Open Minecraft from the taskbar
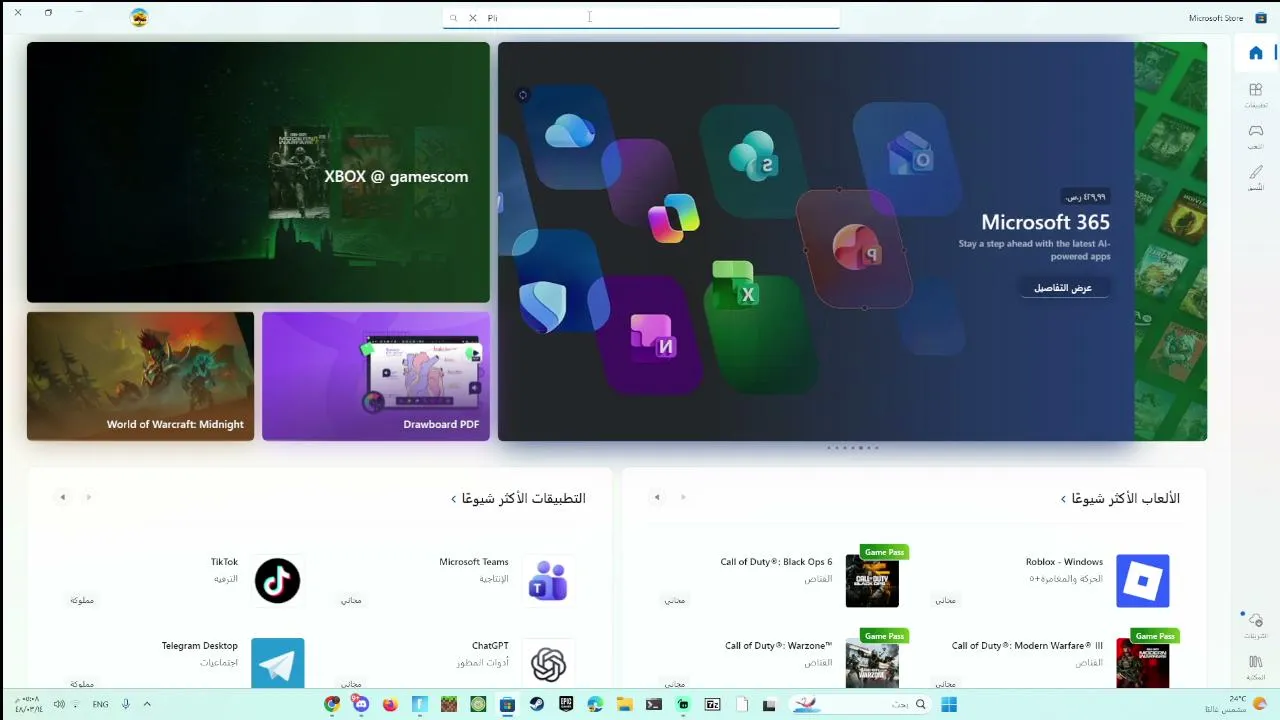This screenshot has height=720, width=1280. tap(449, 704)
